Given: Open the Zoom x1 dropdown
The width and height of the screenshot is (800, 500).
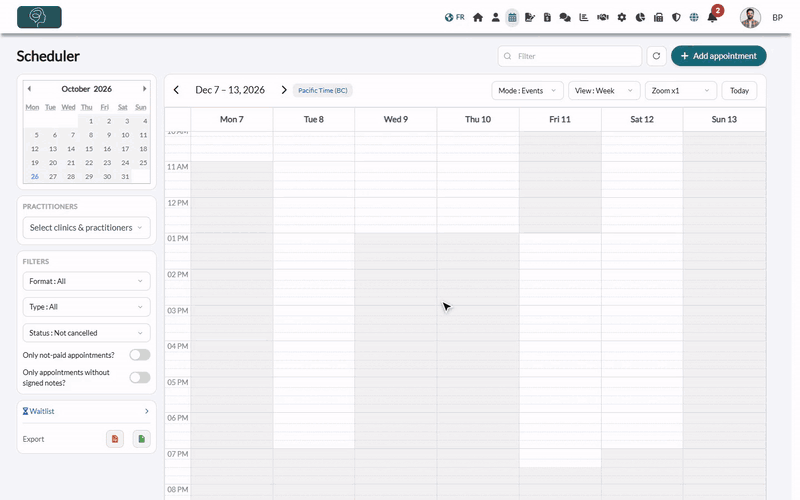Looking at the screenshot, I should pyautogui.click(x=681, y=90).
